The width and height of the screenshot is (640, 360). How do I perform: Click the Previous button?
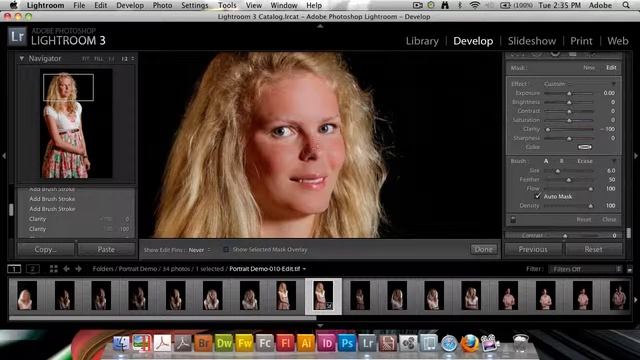click(533, 249)
